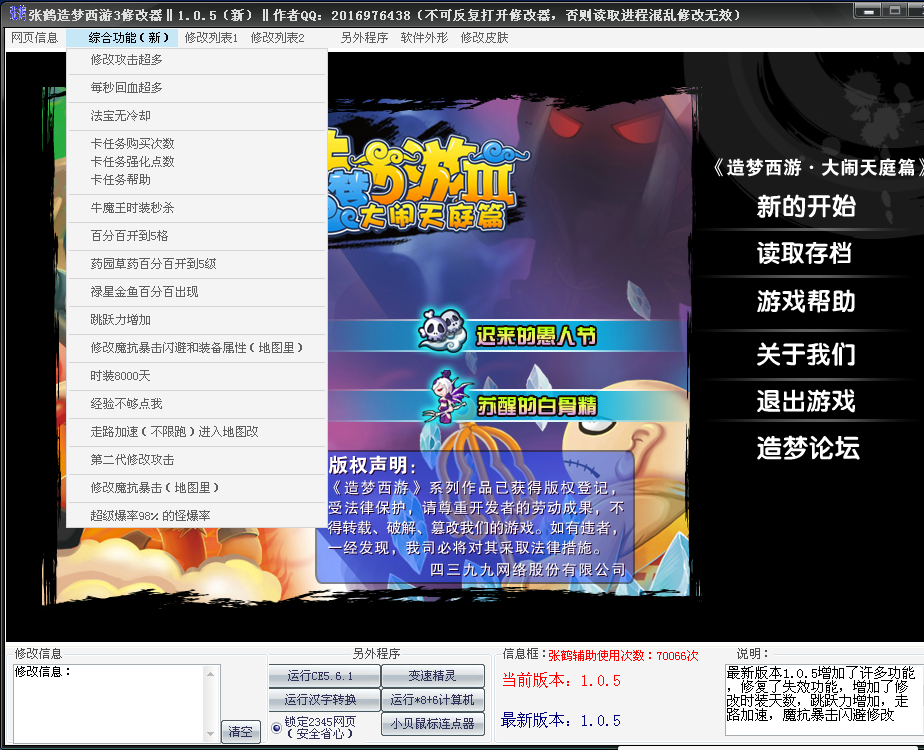
Task: Click the 运行*8+6计算机 button
Action: tap(433, 700)
